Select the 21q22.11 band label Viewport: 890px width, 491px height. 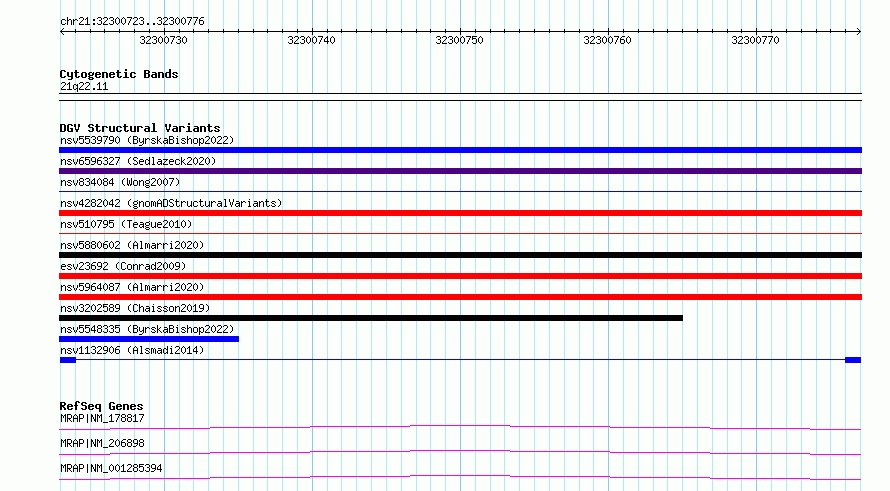[x=84, y=86]
